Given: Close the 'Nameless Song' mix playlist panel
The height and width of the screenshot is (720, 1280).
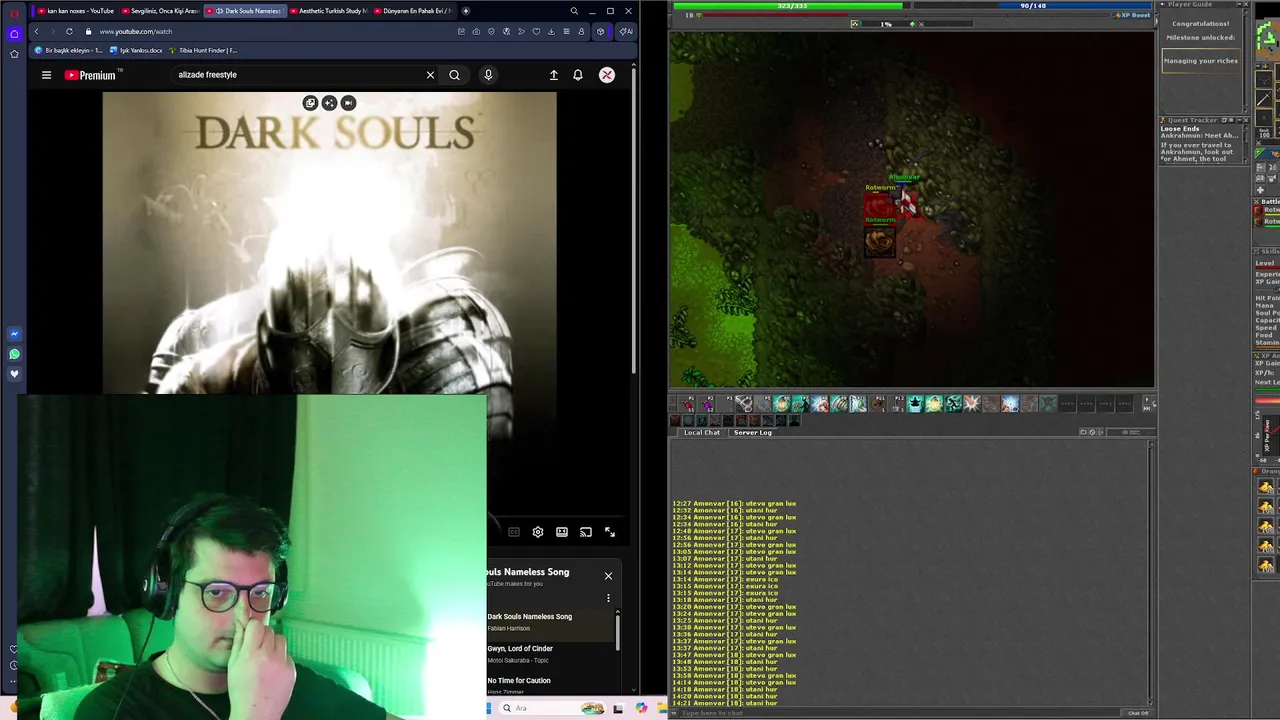Looking at the screenshot, I should point(608,576).
